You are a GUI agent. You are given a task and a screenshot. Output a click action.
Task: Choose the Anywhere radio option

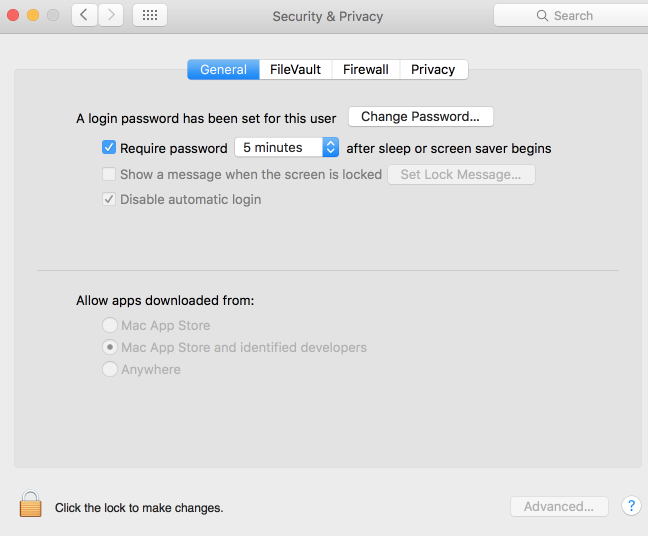click(x=110, y=369)
